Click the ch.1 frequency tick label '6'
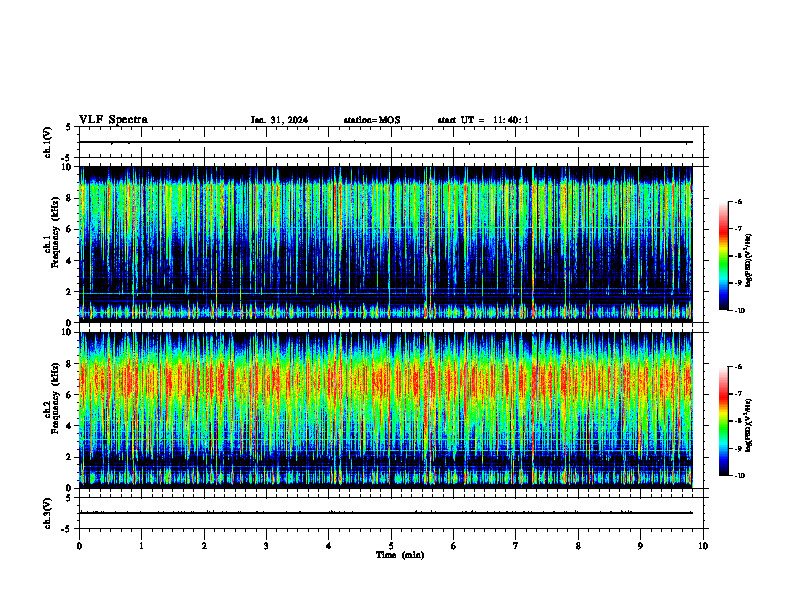The width and height of the screenshot is (792, 612). [70, 229]
